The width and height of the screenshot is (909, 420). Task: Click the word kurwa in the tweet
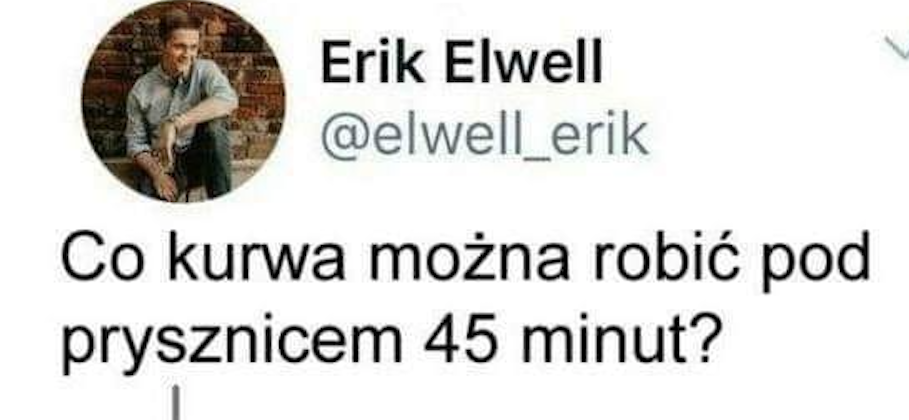(256, 258)
